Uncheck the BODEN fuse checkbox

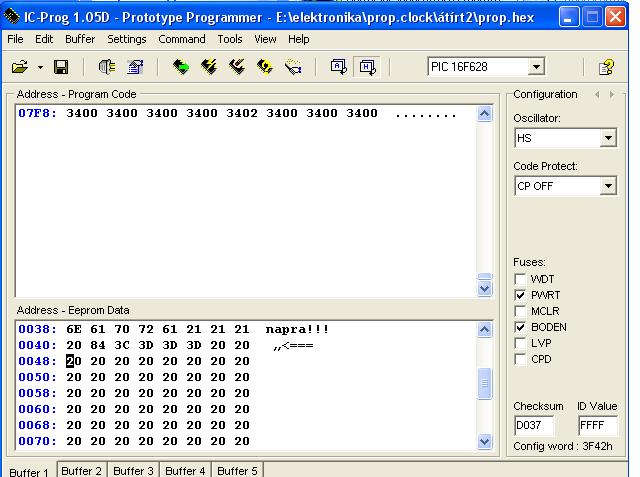(x=520, y=327)
